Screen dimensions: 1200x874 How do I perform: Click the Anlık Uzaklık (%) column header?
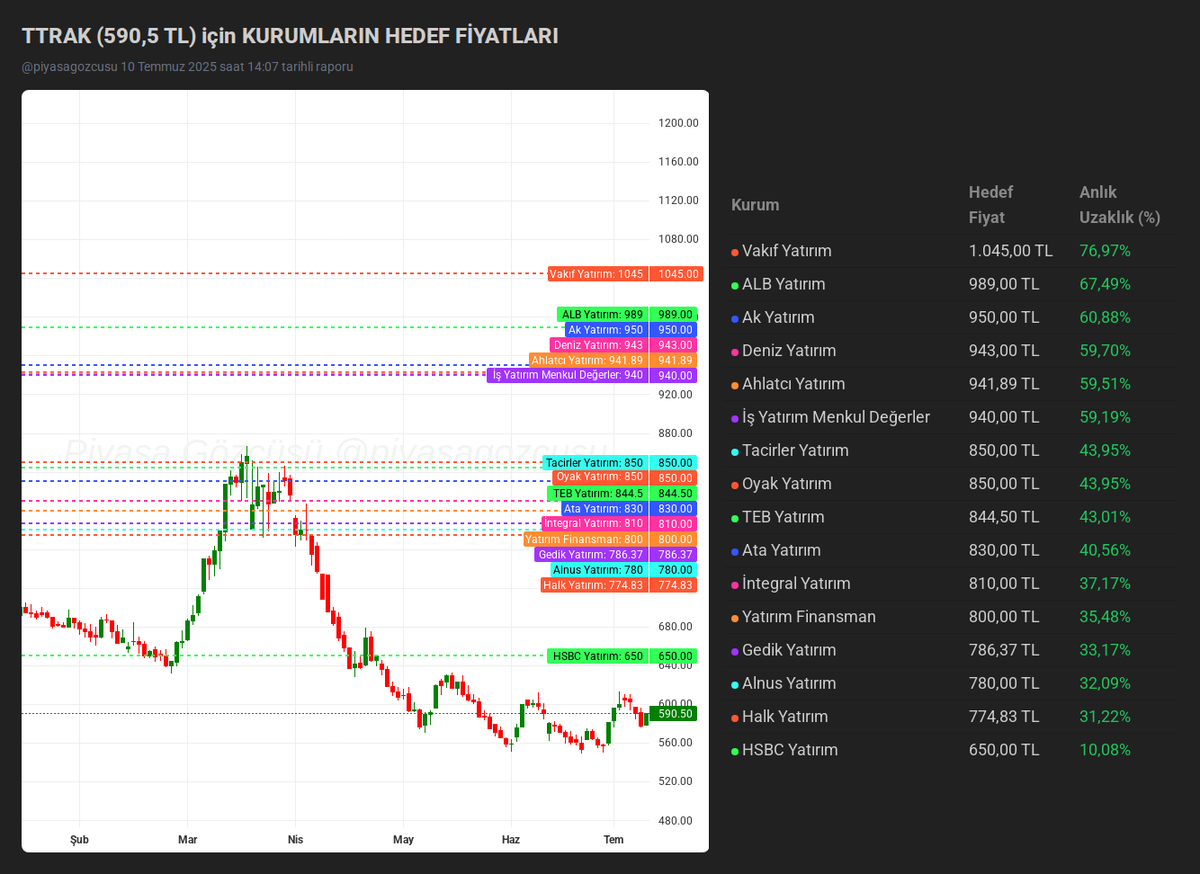tap(1119, 205)
